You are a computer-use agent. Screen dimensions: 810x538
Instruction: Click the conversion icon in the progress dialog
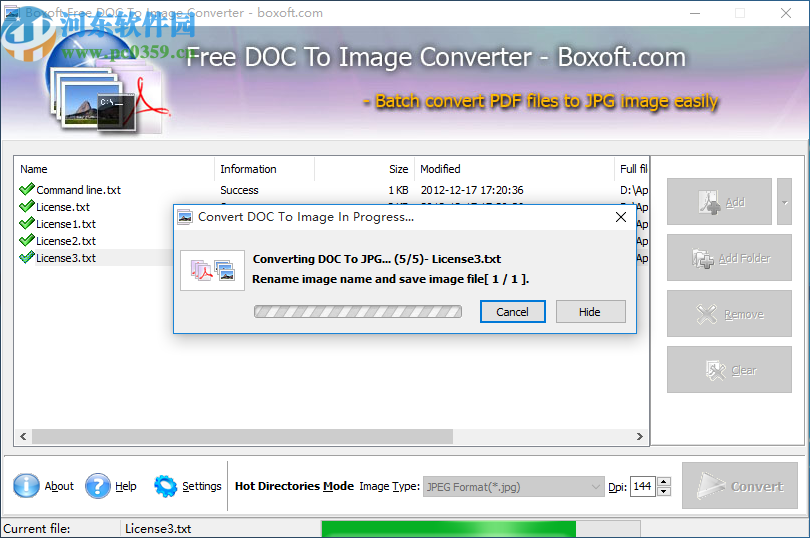pos(212,270)
